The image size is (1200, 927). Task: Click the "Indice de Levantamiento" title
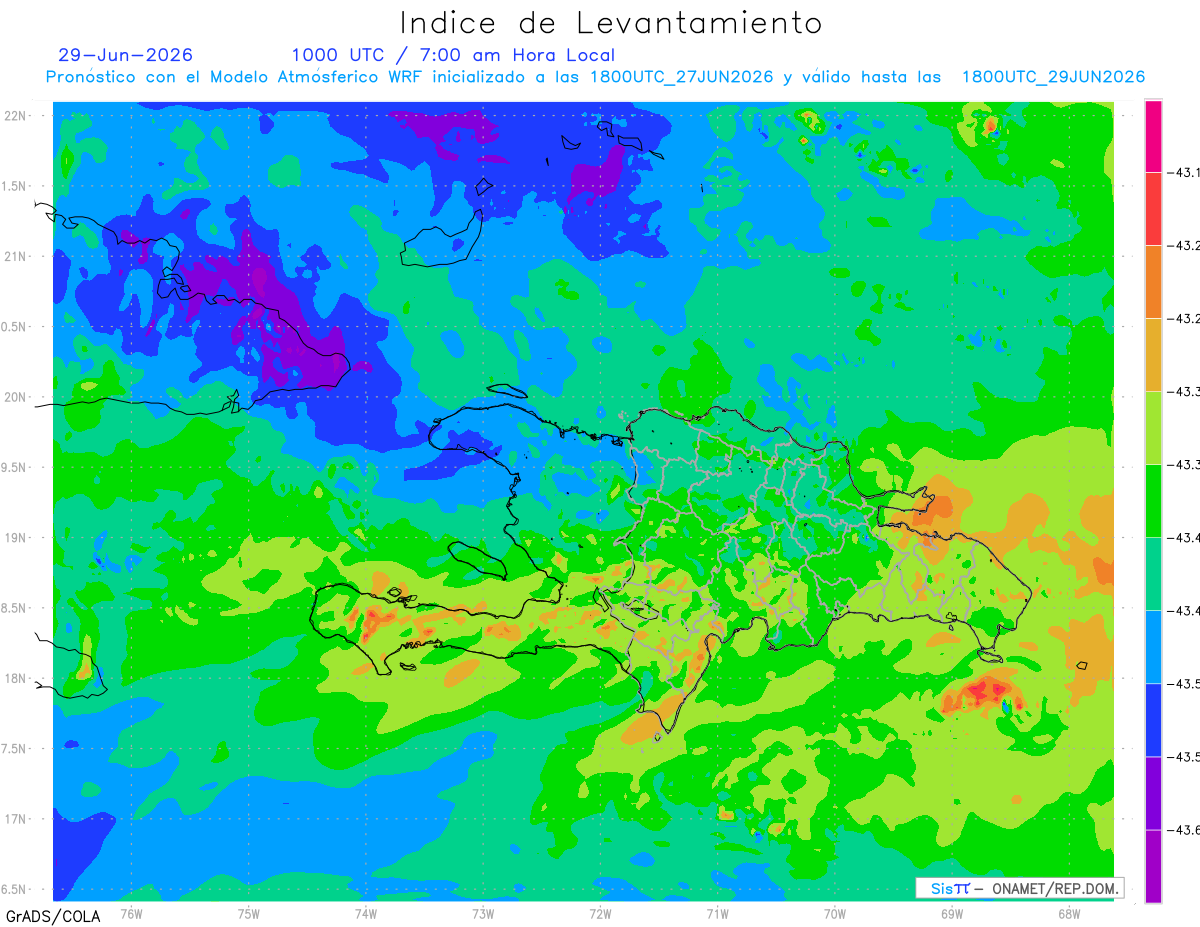(x=611, y=23)
